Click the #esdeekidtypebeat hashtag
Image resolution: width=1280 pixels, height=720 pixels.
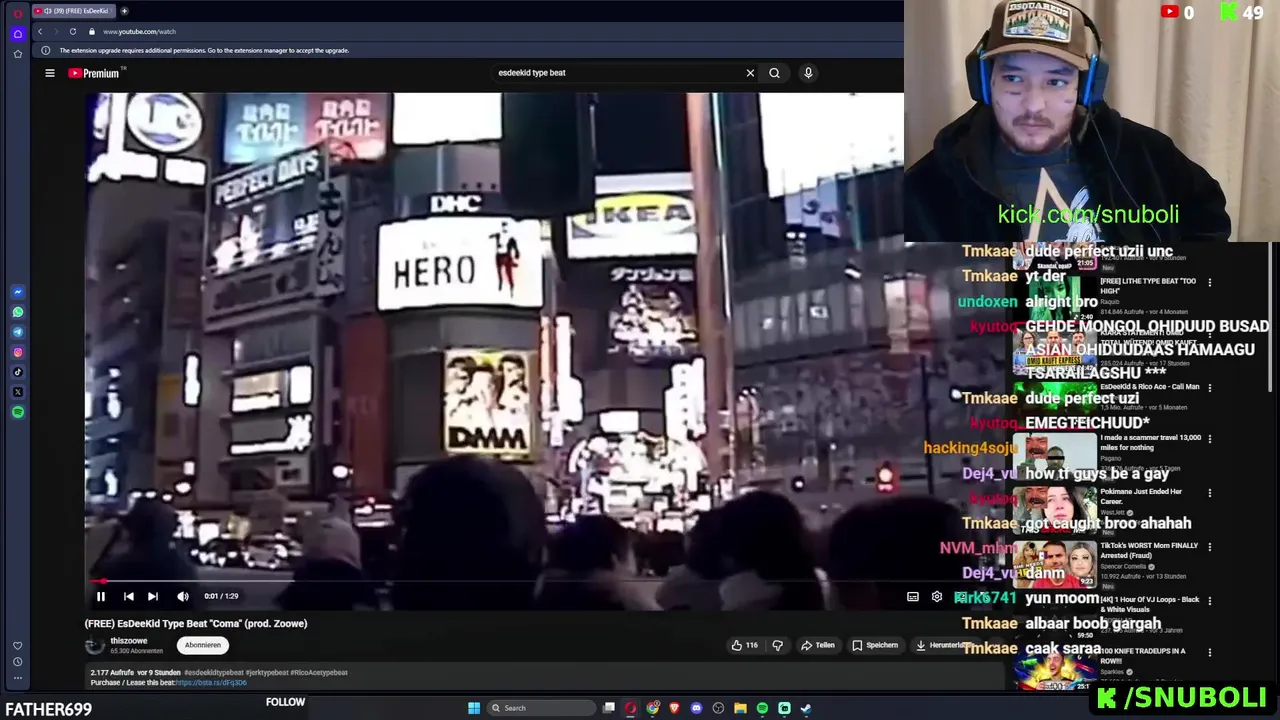(214, 672)
